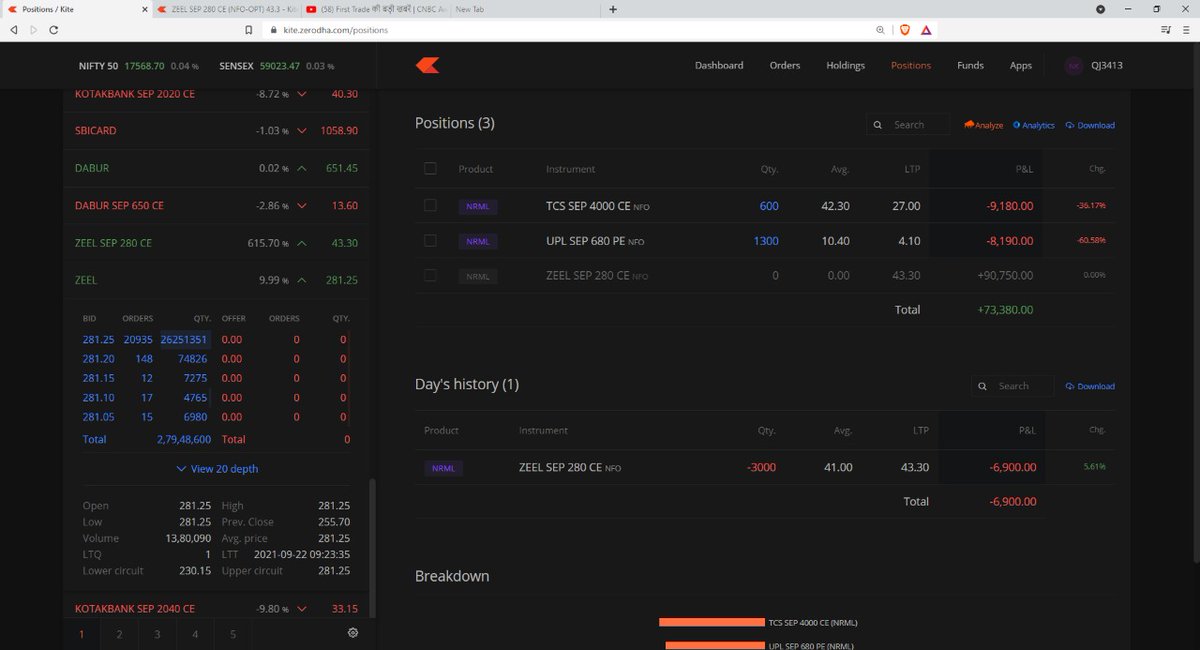The height and width of the screenshot is (650, 1200).
Task: Open a new browser tab with plus
Action: [612, 9]
